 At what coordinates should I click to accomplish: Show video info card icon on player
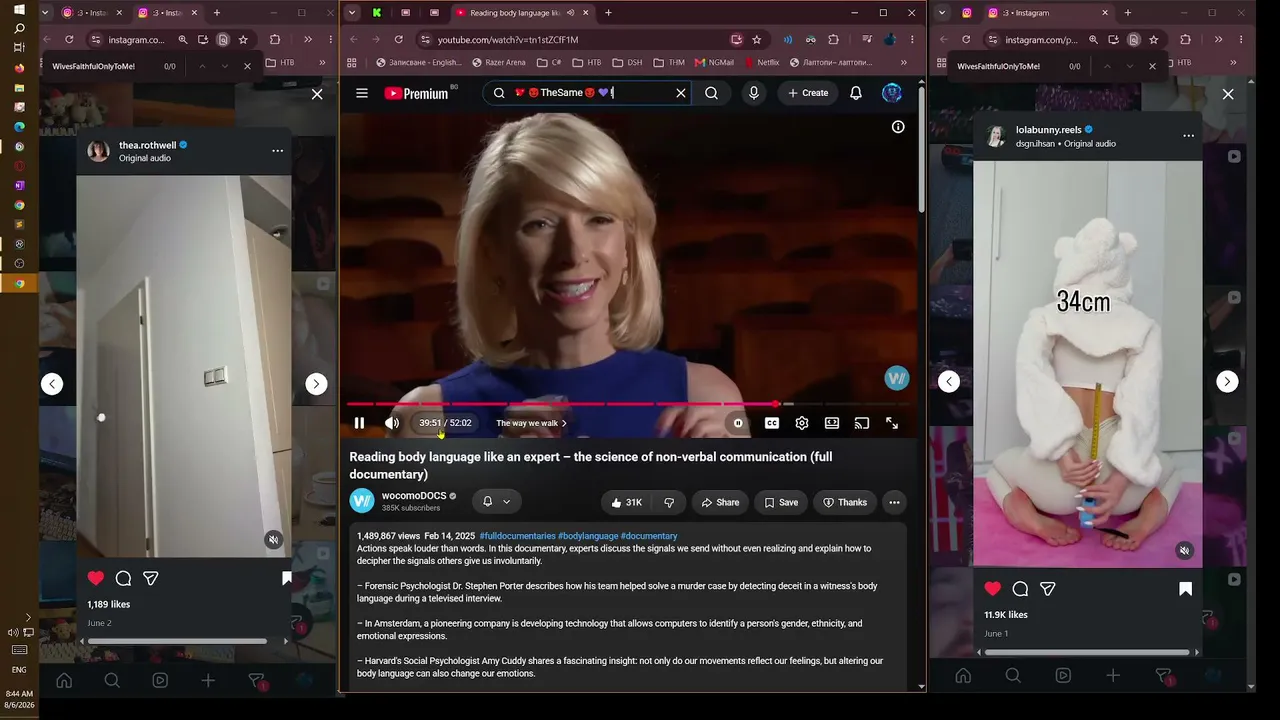(898, 127)
